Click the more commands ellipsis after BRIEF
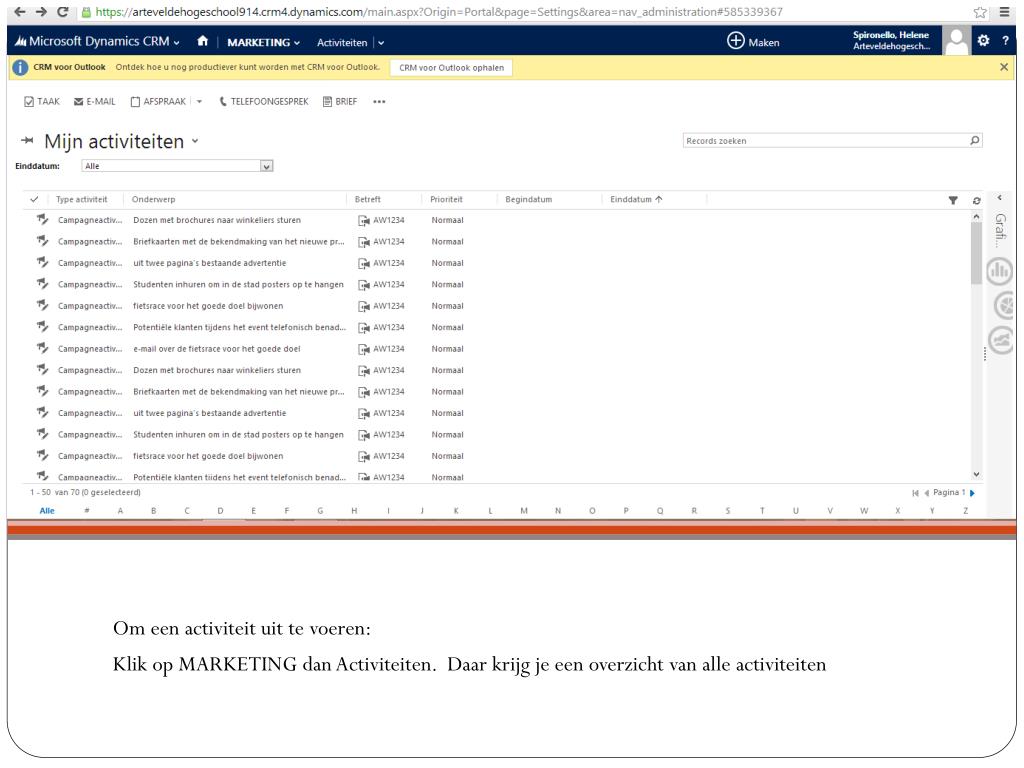This screenshot has height=768, width=1024. (x=379, y=101)
